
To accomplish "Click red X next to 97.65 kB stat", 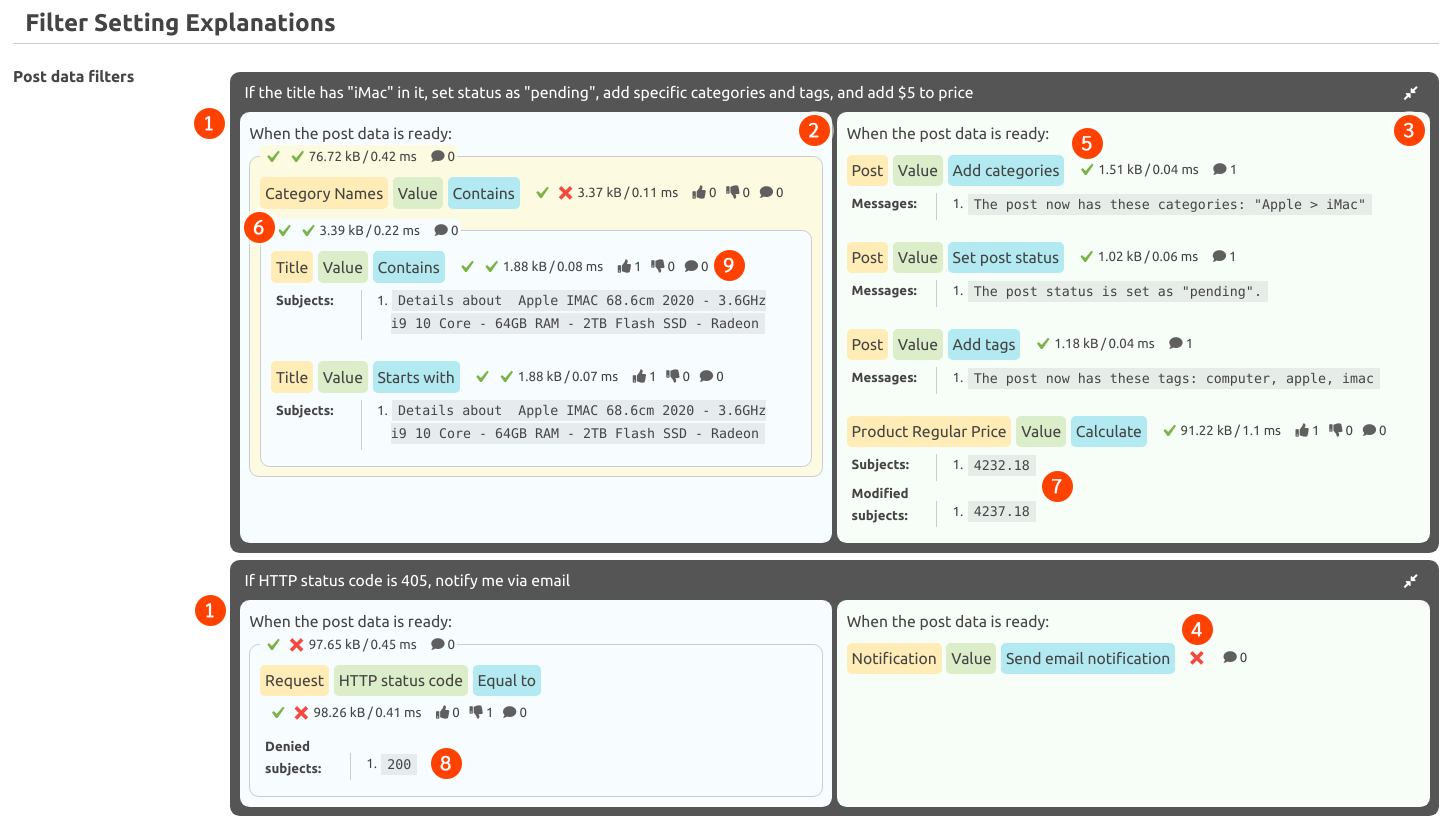I will (x=296, y=644).
